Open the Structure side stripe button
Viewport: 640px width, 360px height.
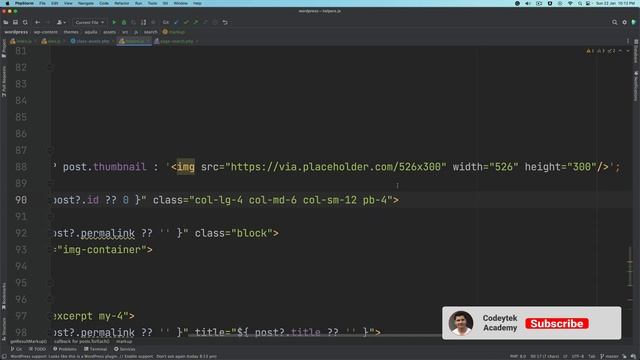pos(4,329)
